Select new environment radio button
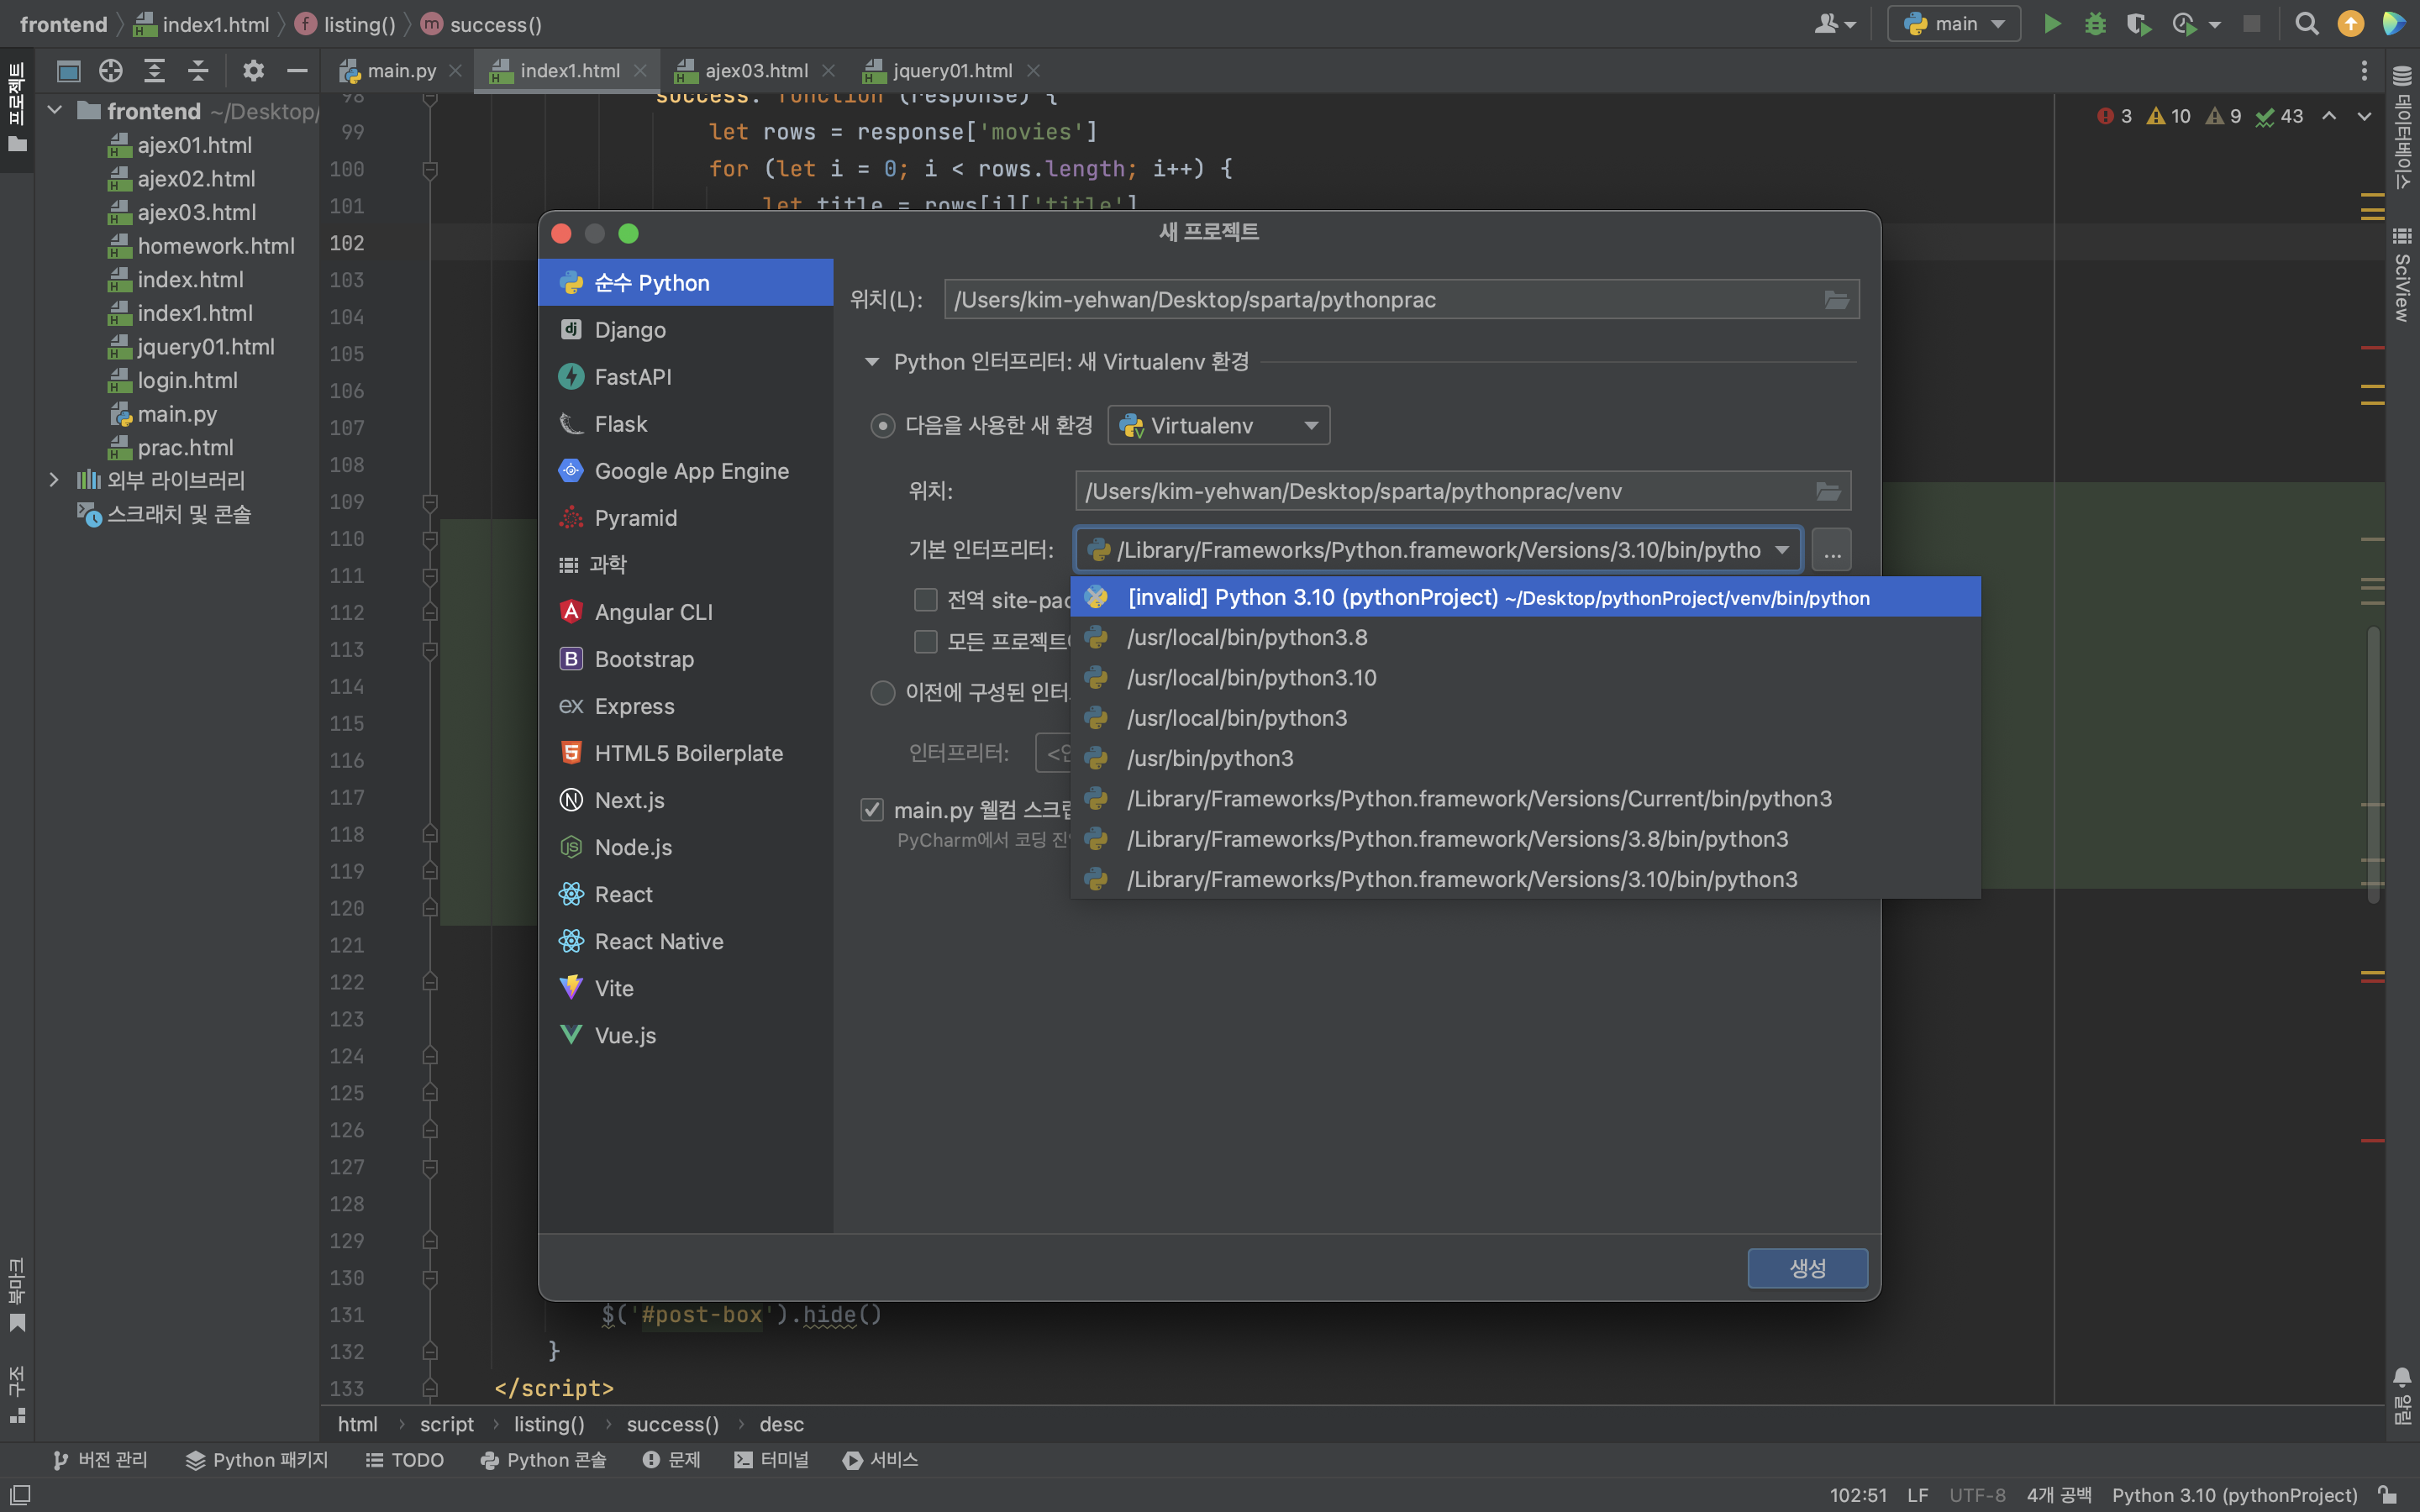The width and height of the screenshot is (2420, 1512). [x=882, y=426]
